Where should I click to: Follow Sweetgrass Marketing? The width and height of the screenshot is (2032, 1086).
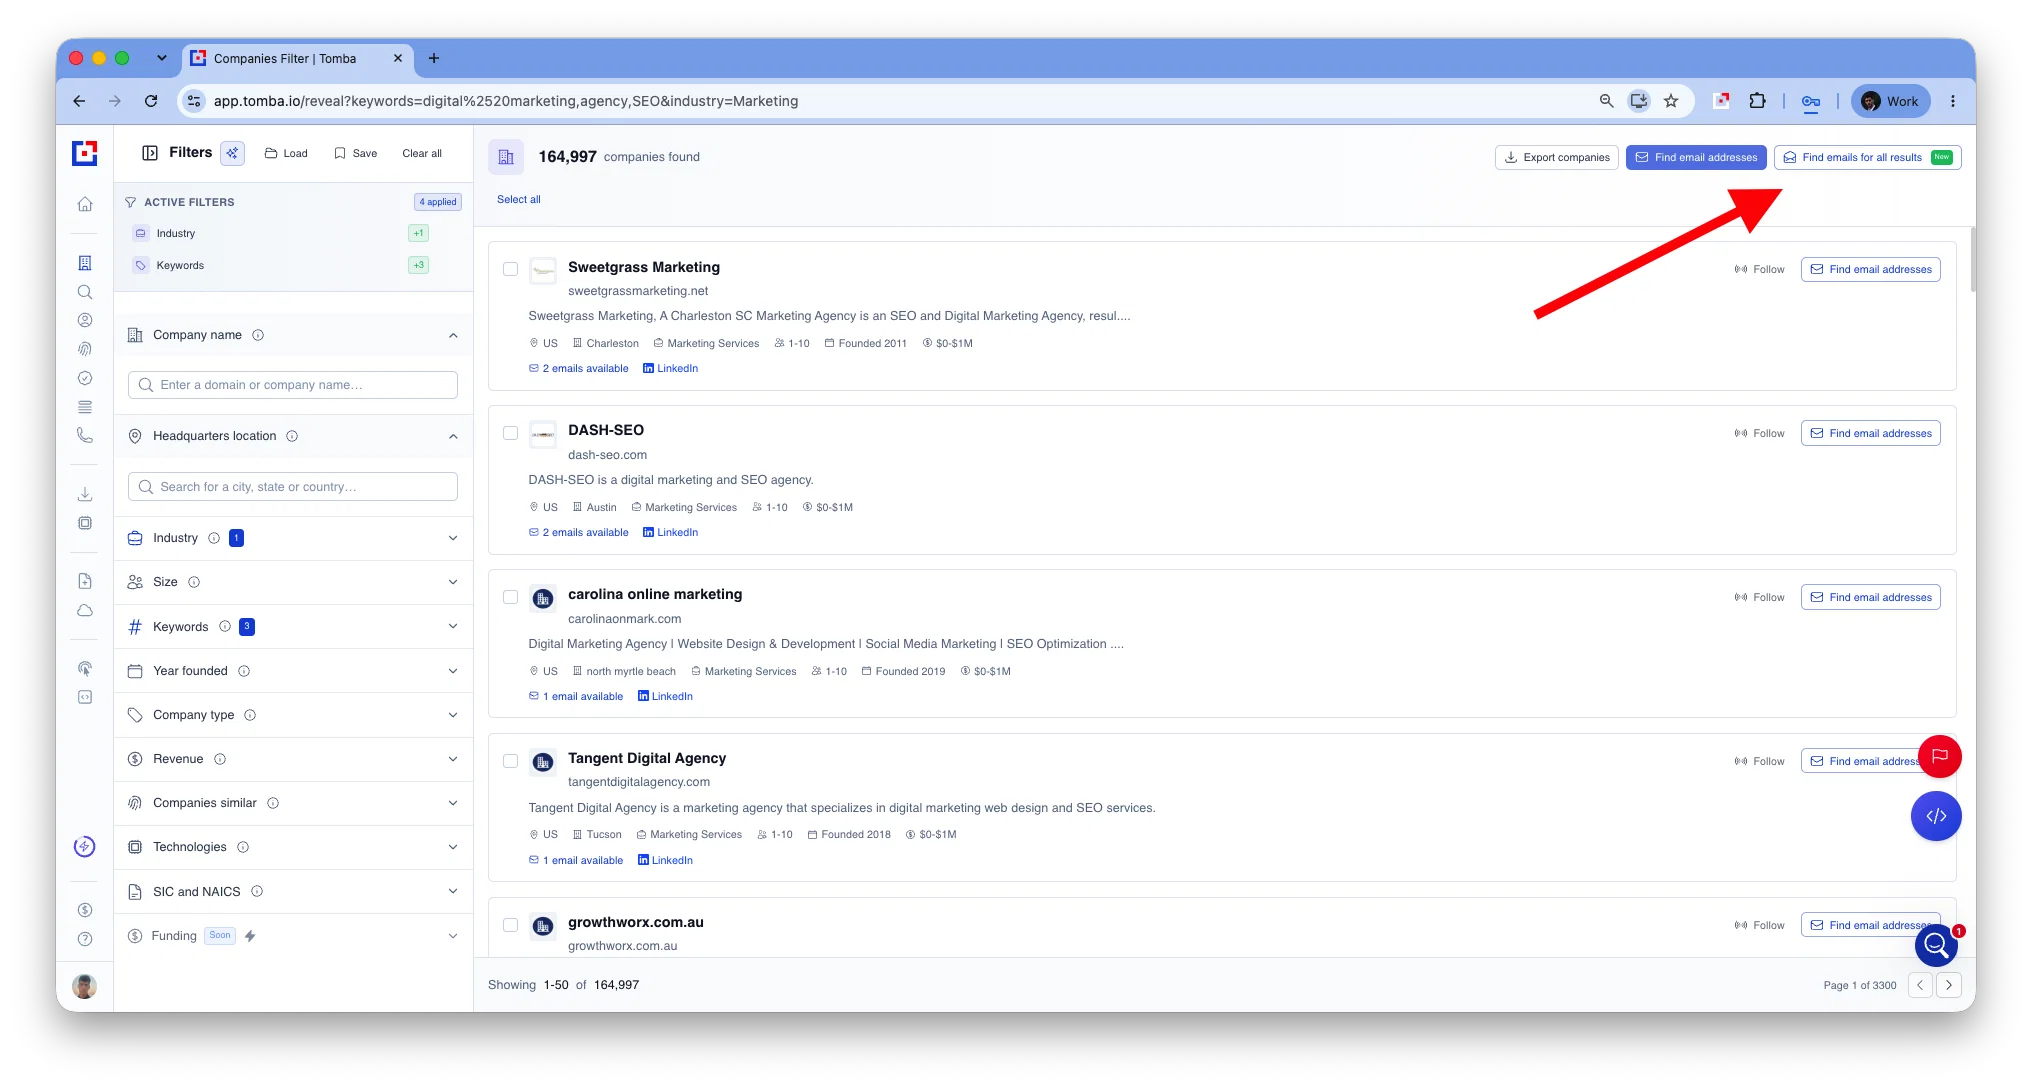(1759, 269)
